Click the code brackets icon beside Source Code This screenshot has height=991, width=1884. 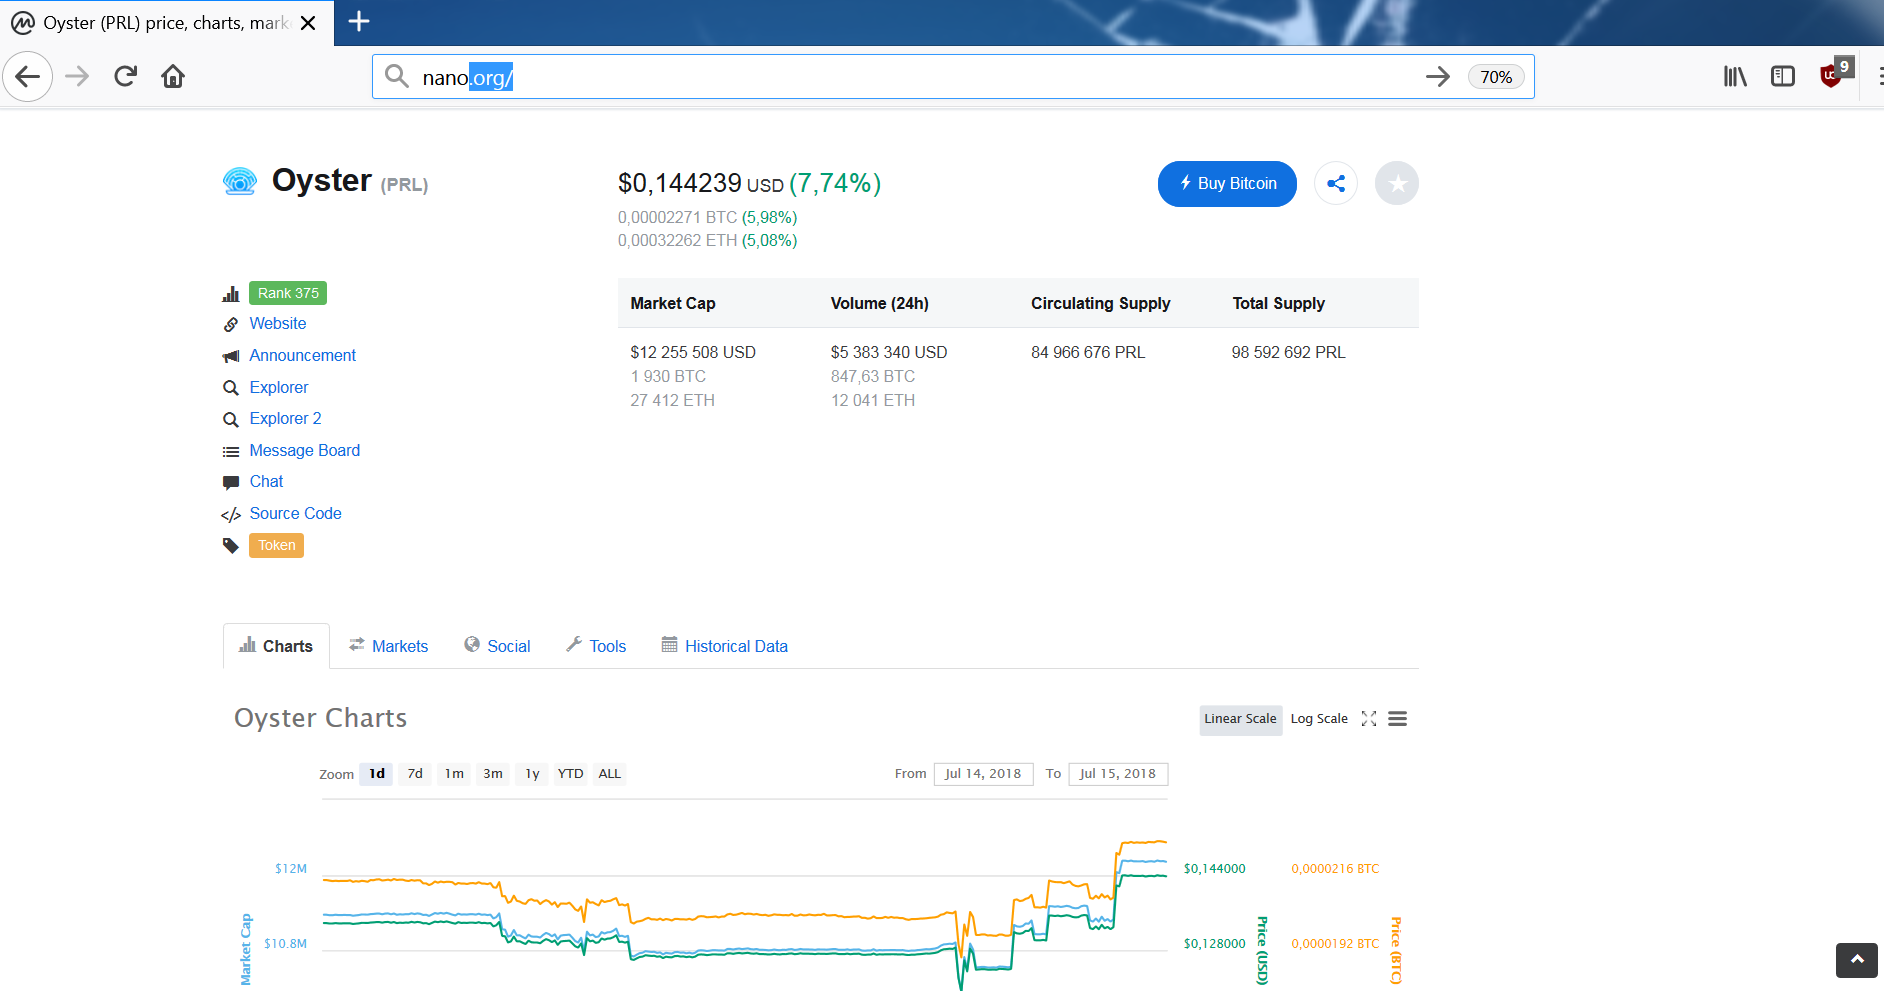pos(231,515)
